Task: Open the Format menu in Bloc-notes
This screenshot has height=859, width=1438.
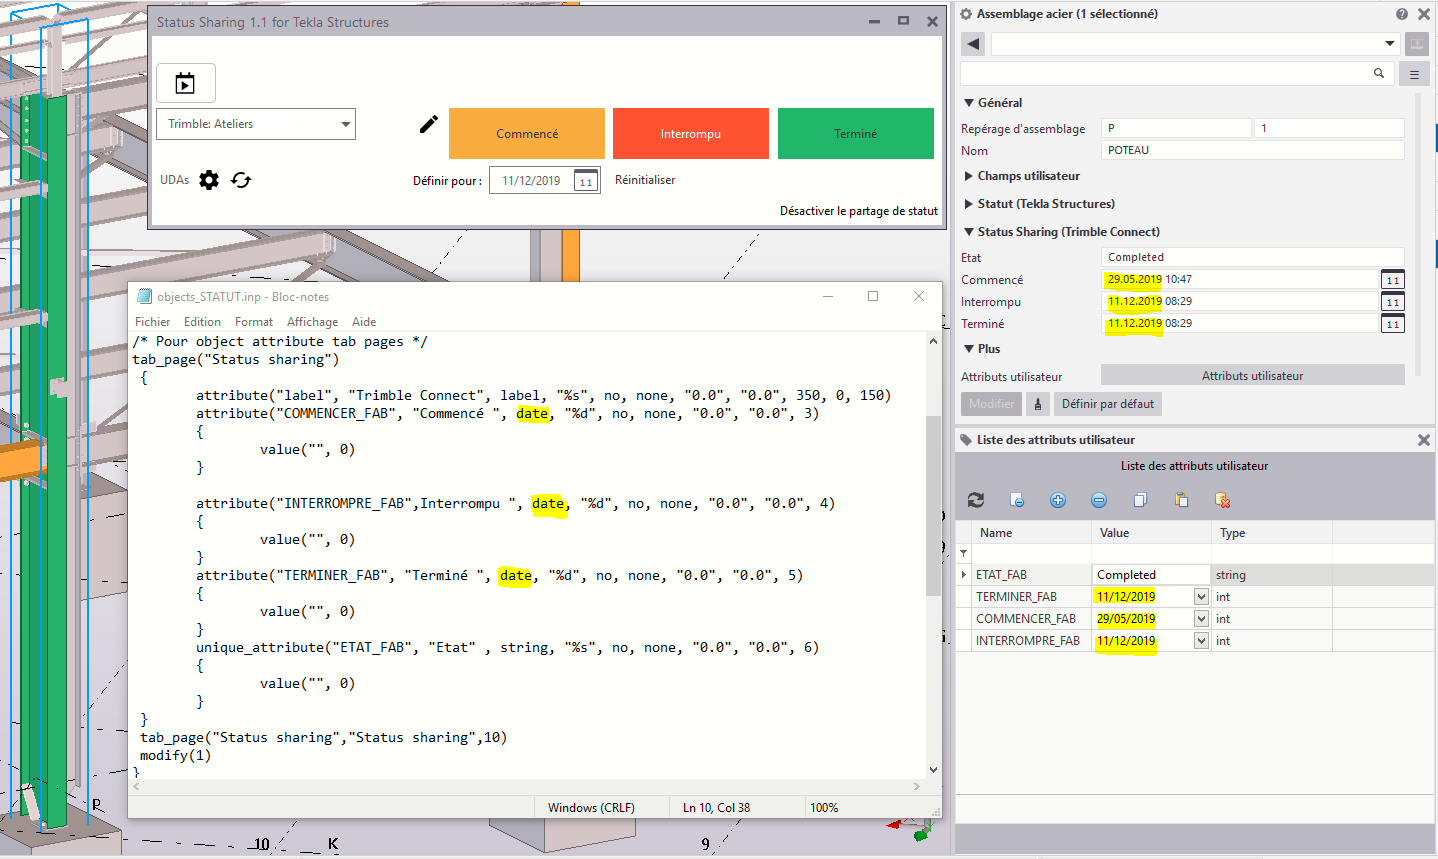Action: [x=253, y=322]
